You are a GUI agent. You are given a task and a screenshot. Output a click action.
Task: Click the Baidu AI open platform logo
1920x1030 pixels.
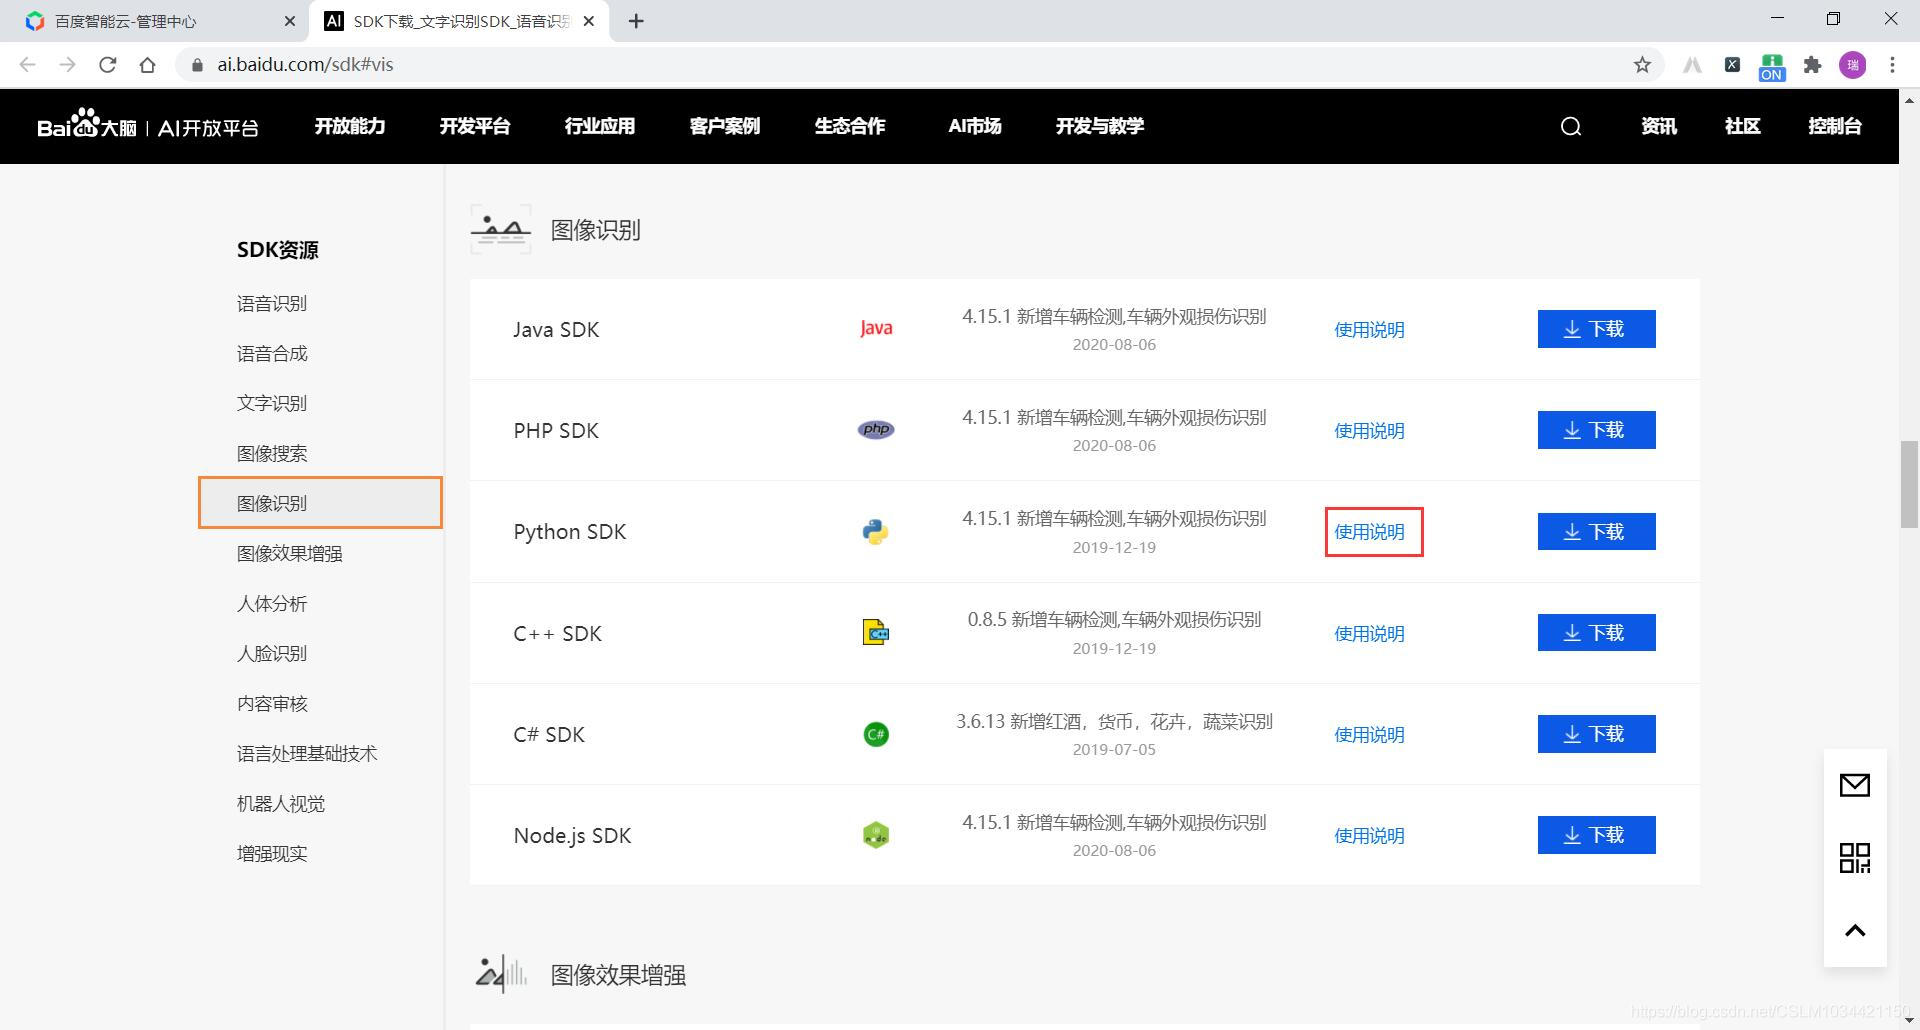(148, 125)
